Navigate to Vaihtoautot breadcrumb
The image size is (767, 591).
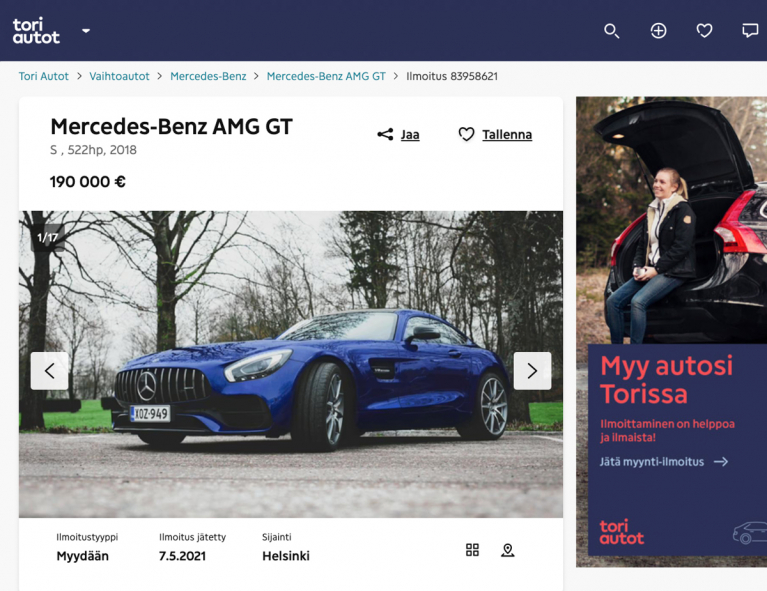tap(119, 76)
